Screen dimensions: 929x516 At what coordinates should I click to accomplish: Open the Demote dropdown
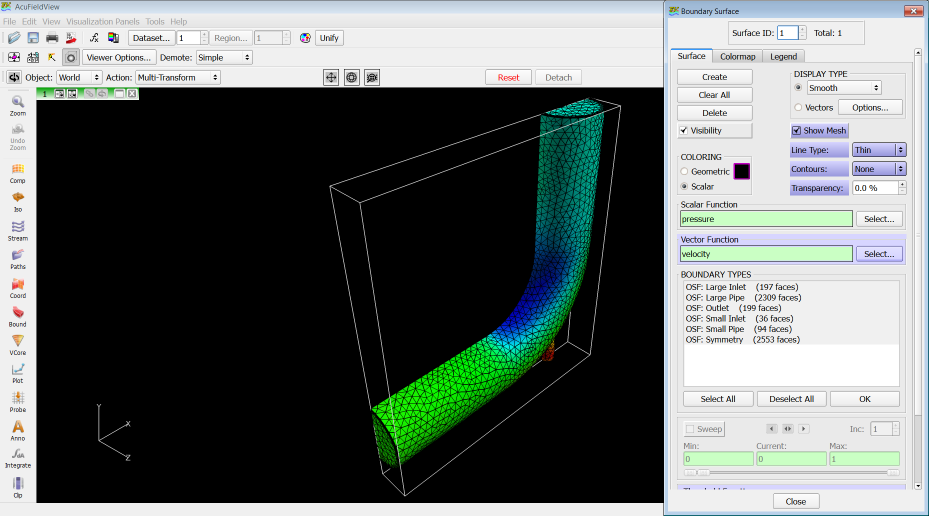[224, 58]
